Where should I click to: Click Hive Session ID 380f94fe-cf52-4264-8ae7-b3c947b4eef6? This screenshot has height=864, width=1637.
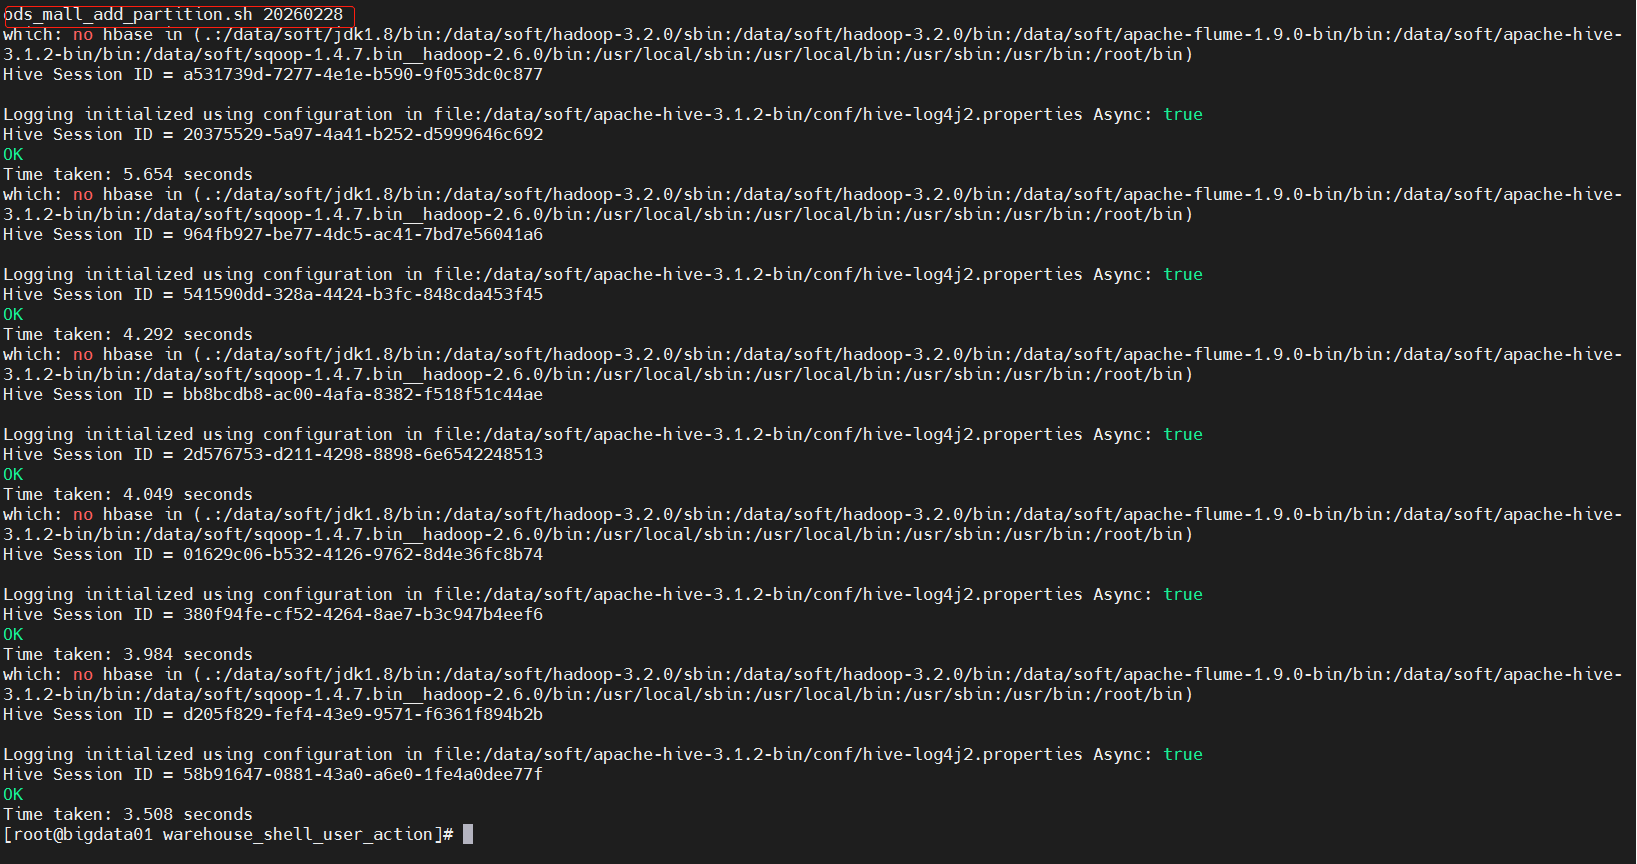(273, 614)
